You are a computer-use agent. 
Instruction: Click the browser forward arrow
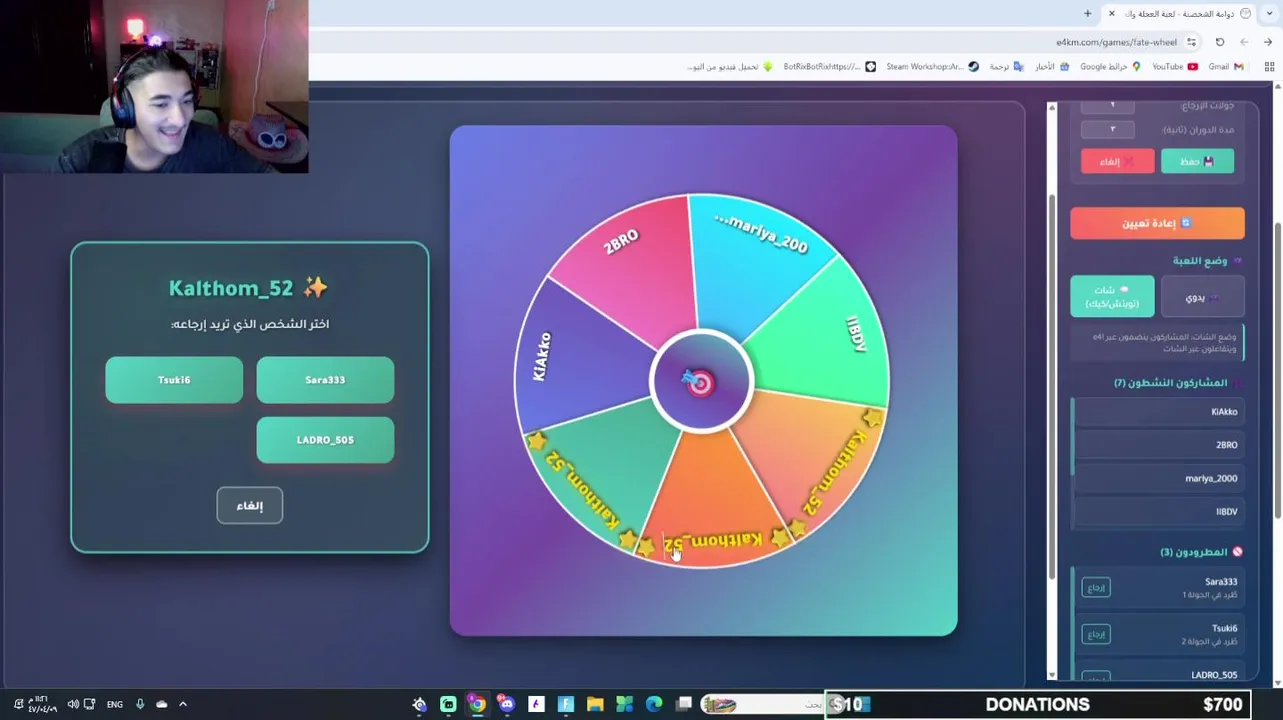(x=1244, y=42)
